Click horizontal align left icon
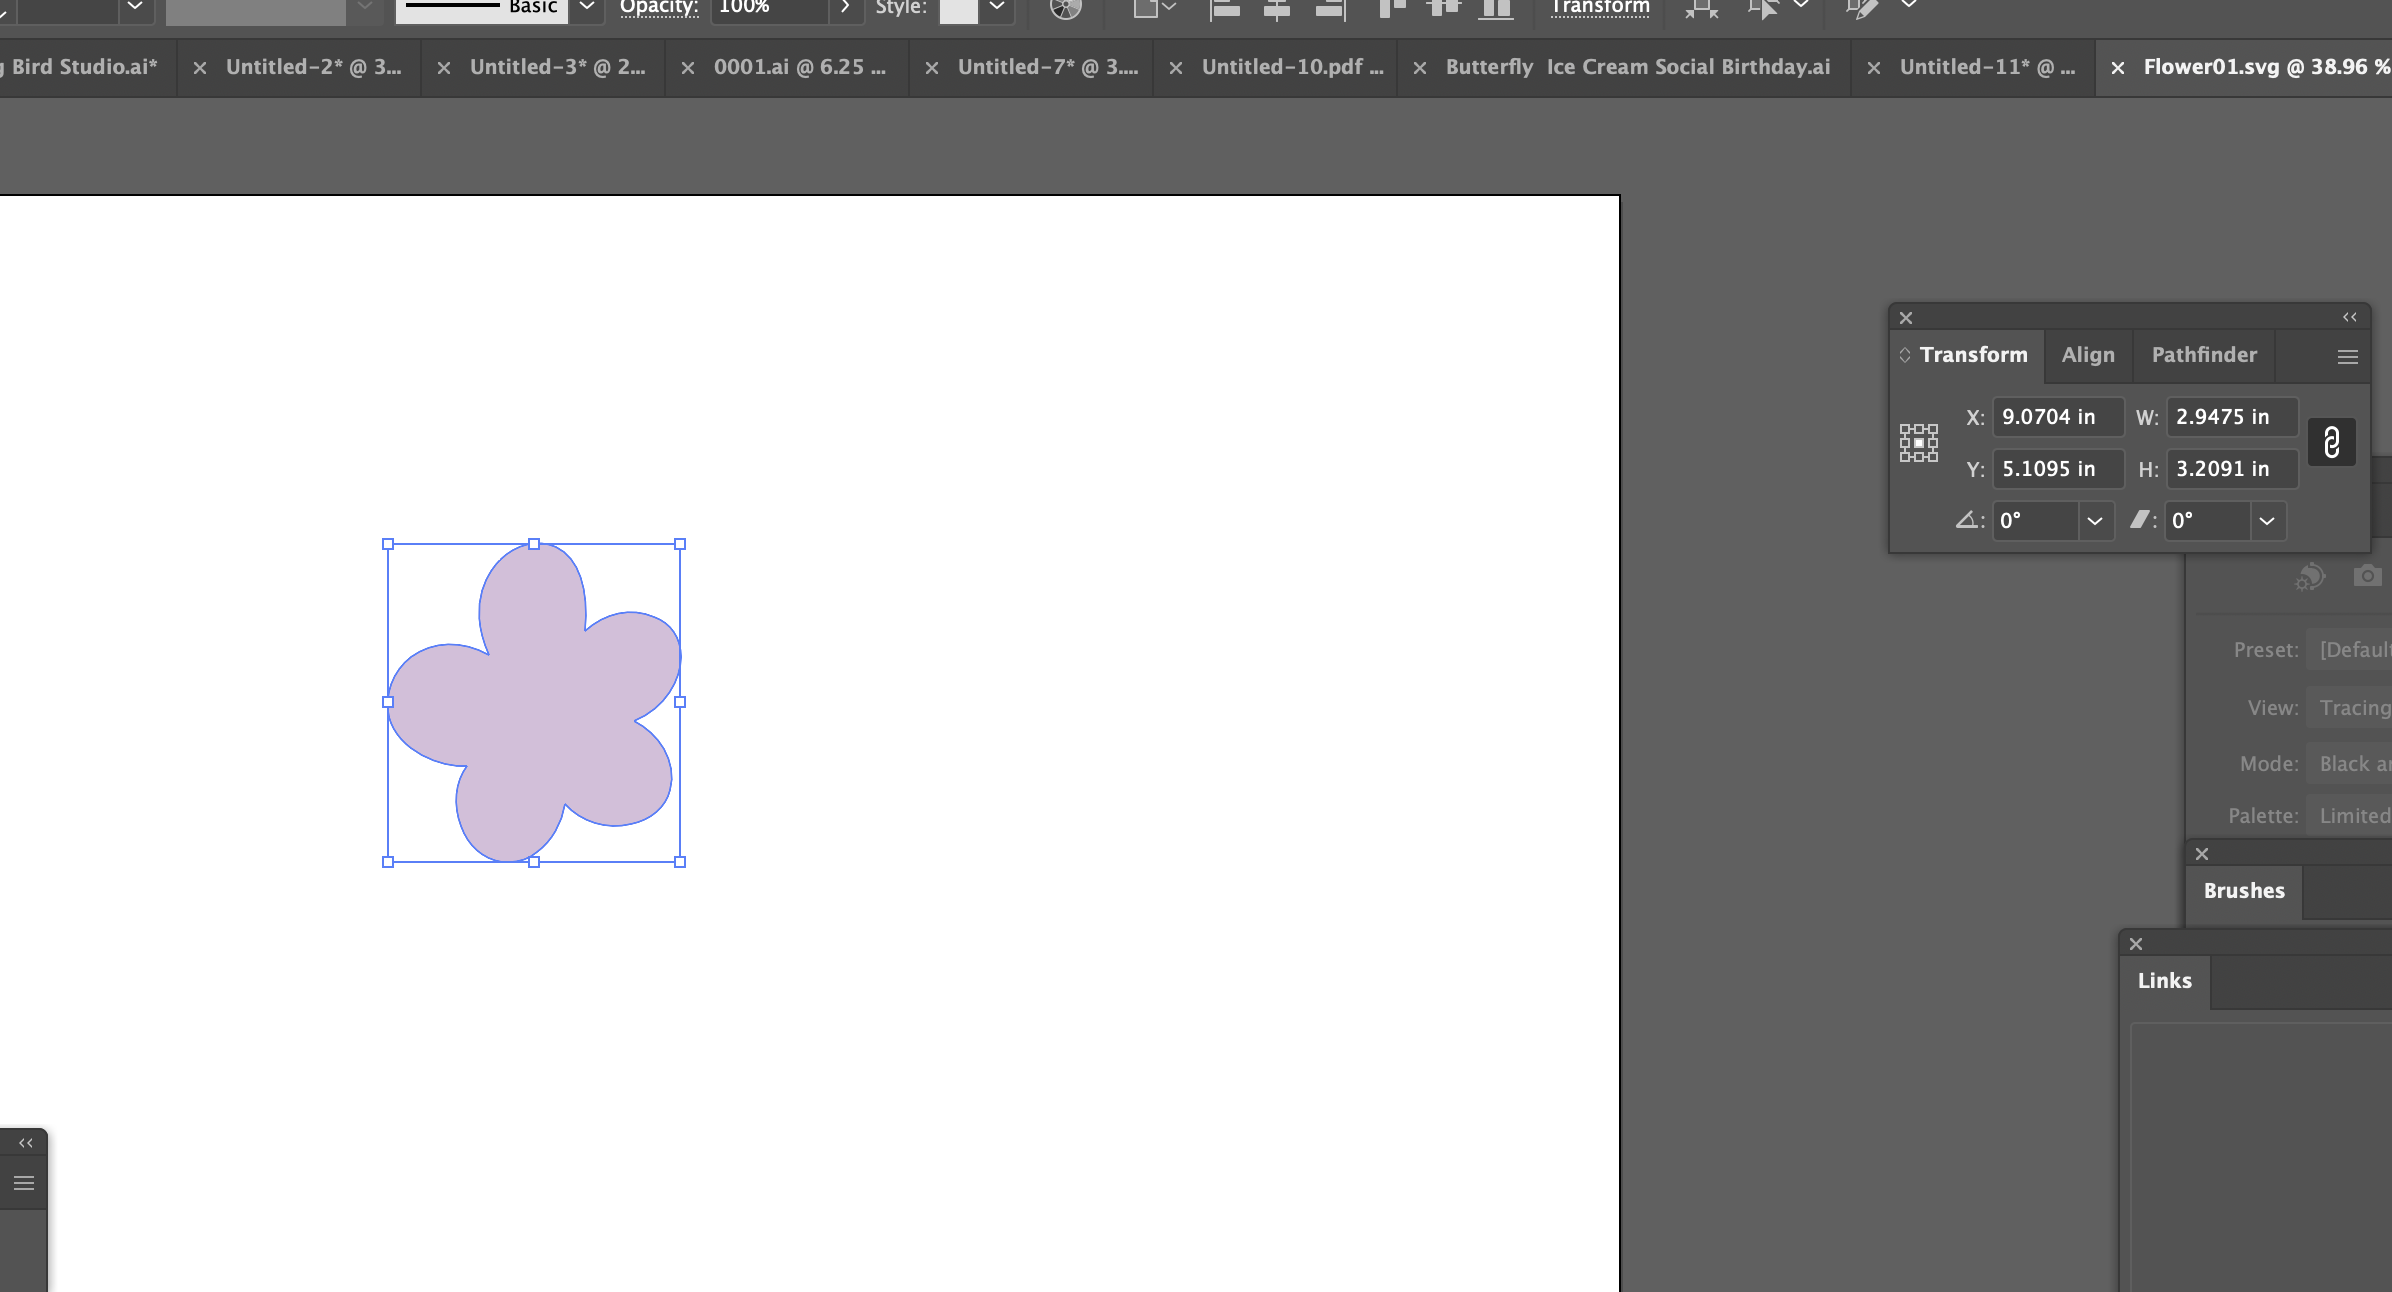Viewport: 2392px width, 1292px height. (1225, 8)
